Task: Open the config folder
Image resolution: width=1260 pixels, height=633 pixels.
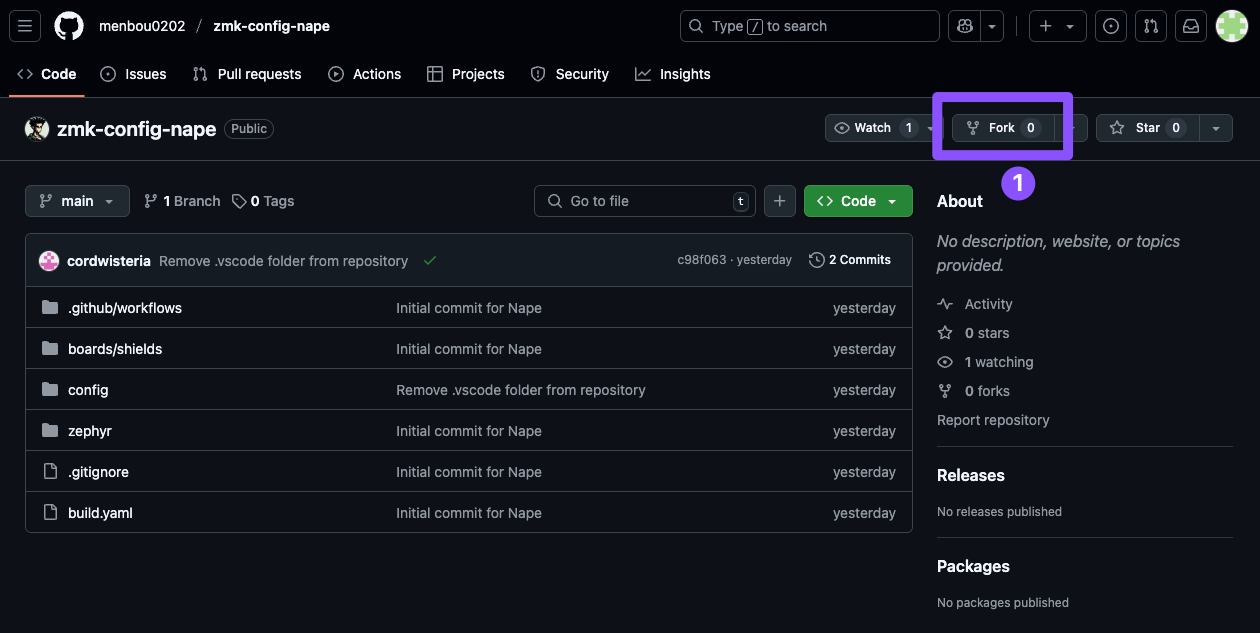Action: 88,390
